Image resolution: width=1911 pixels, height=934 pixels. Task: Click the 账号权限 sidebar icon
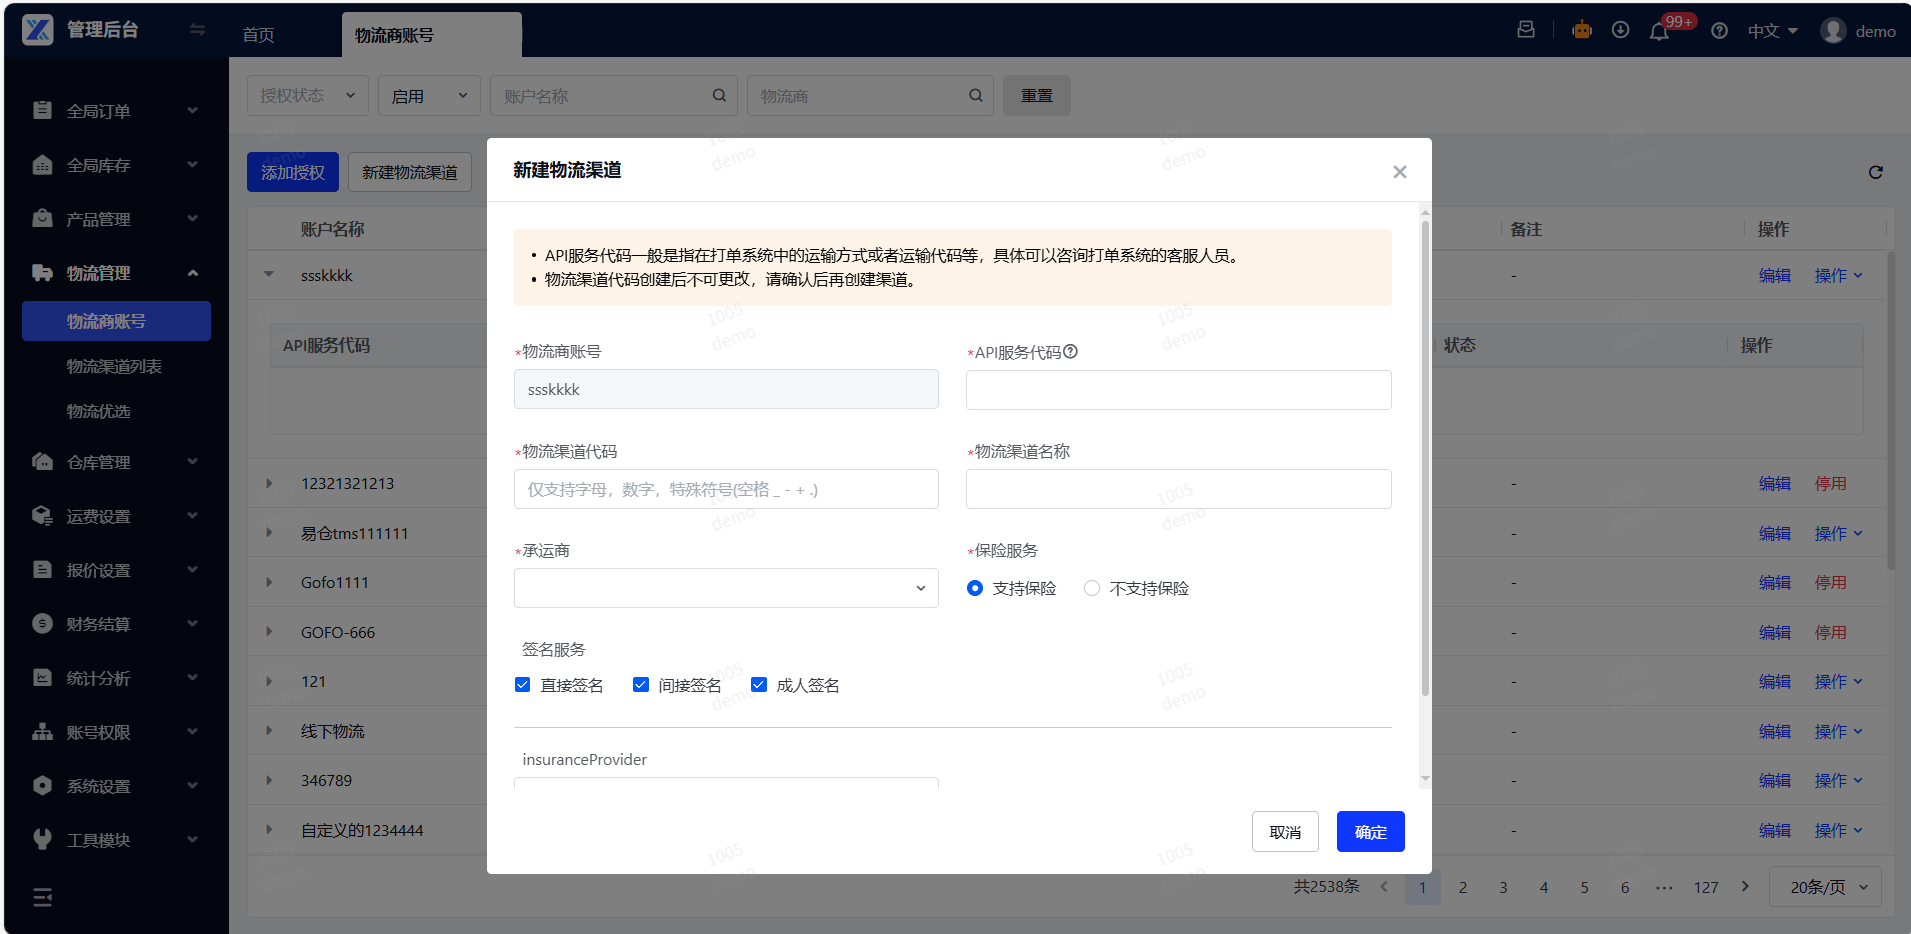pyautogui.click(x=42, y=731)
